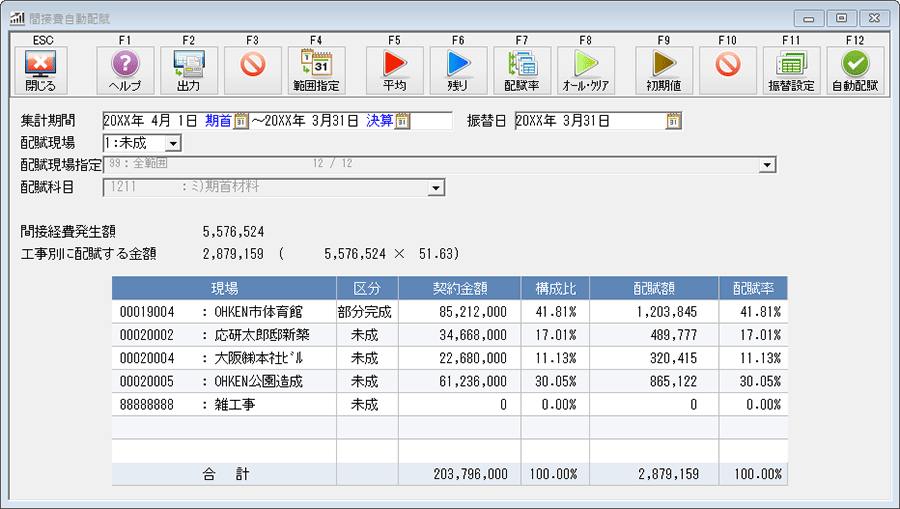Screen dimensions: 900x509
Task: Open calendar icon beside 期首 start date
Action: click(241, 121)
